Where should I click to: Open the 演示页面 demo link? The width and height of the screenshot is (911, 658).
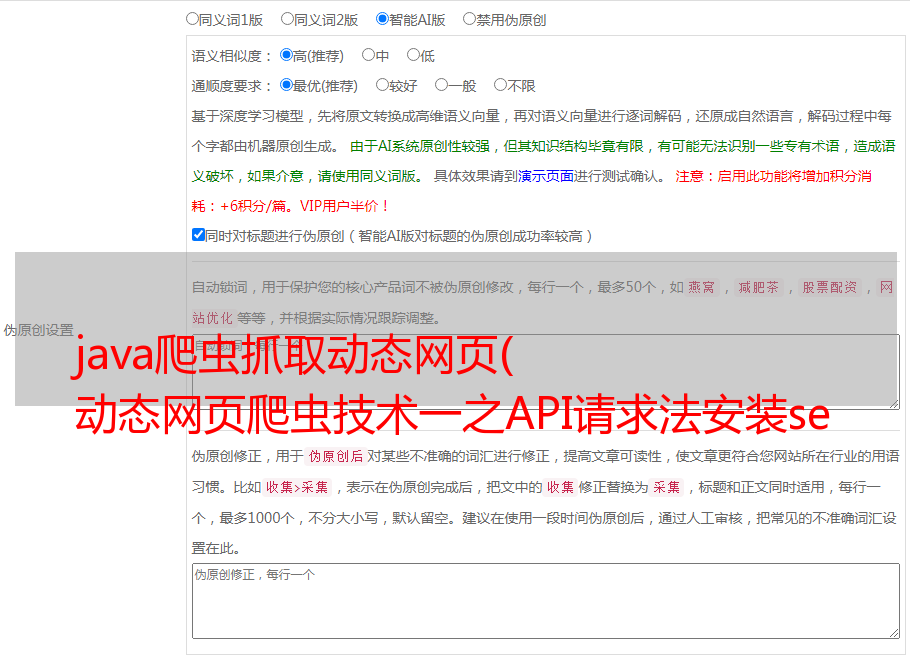[x=545, y=176]
